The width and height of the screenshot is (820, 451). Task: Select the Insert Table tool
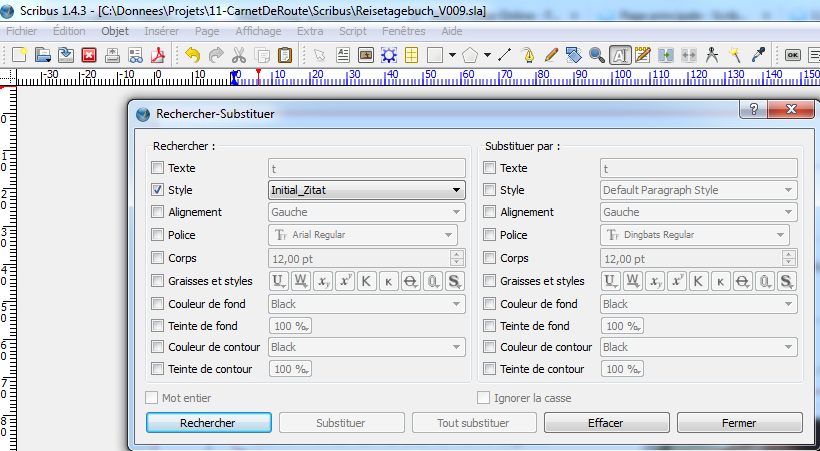click(411, 55)
